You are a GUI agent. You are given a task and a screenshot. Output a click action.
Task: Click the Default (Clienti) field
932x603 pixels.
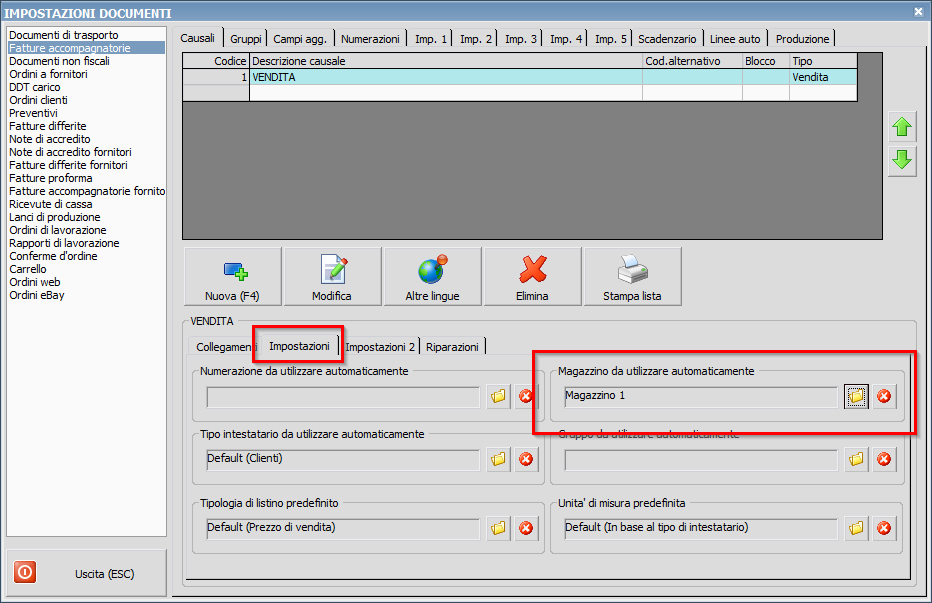click(x=342, y=460)
